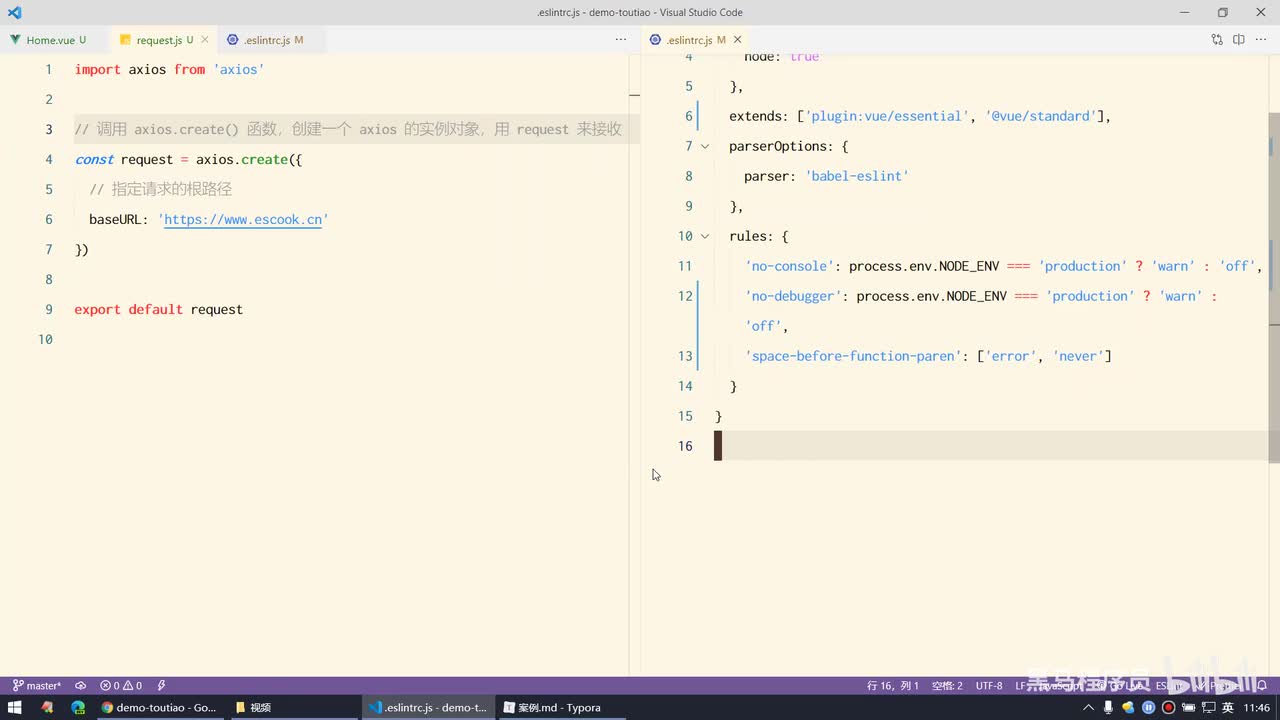Click the lightning bolt status icon
Viewport: 1280px width, 720px height.
point(161,686)
